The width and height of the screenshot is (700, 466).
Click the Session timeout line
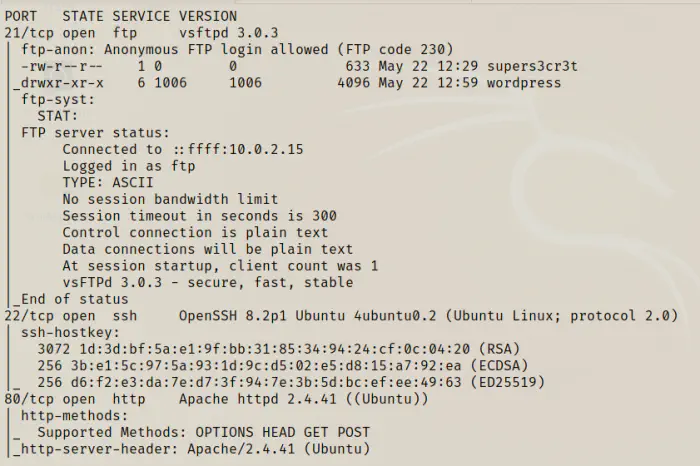pos(199,216)
